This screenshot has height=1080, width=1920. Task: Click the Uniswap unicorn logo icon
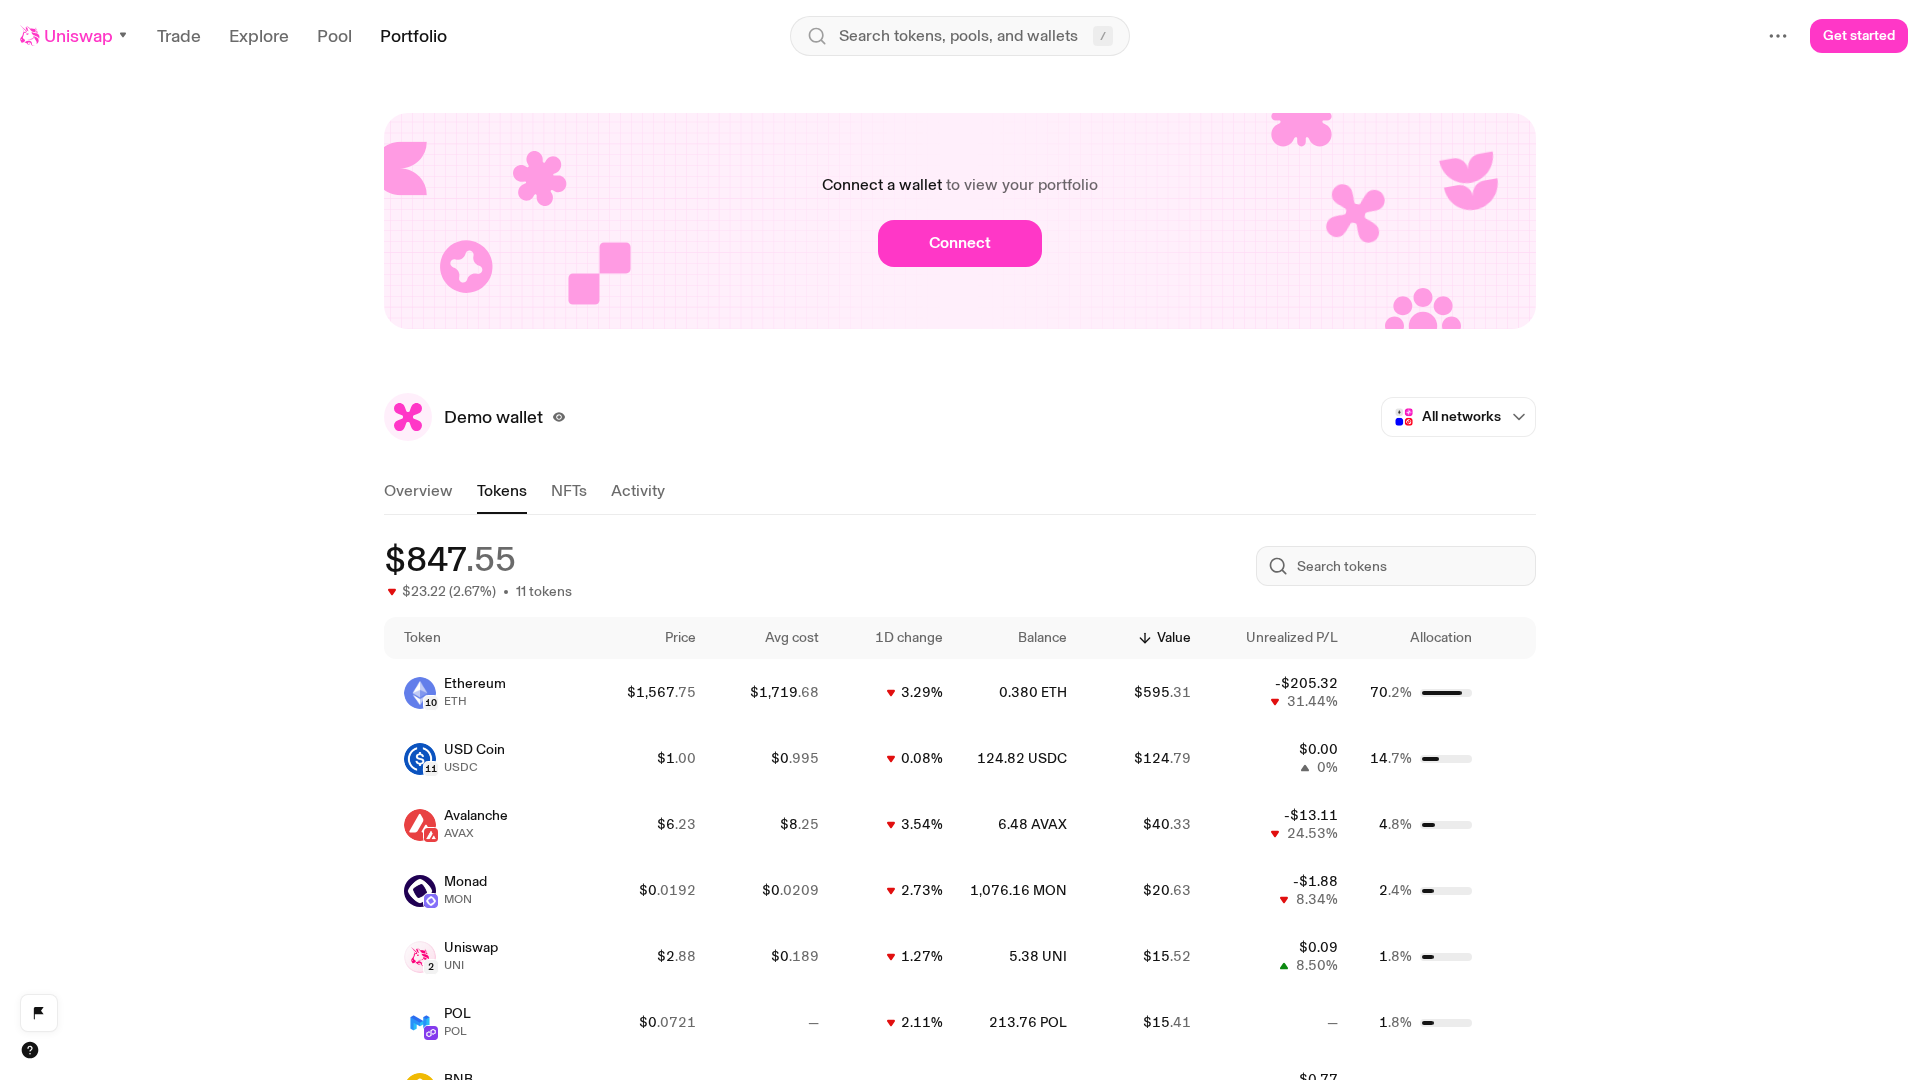[x=30, y=36]
